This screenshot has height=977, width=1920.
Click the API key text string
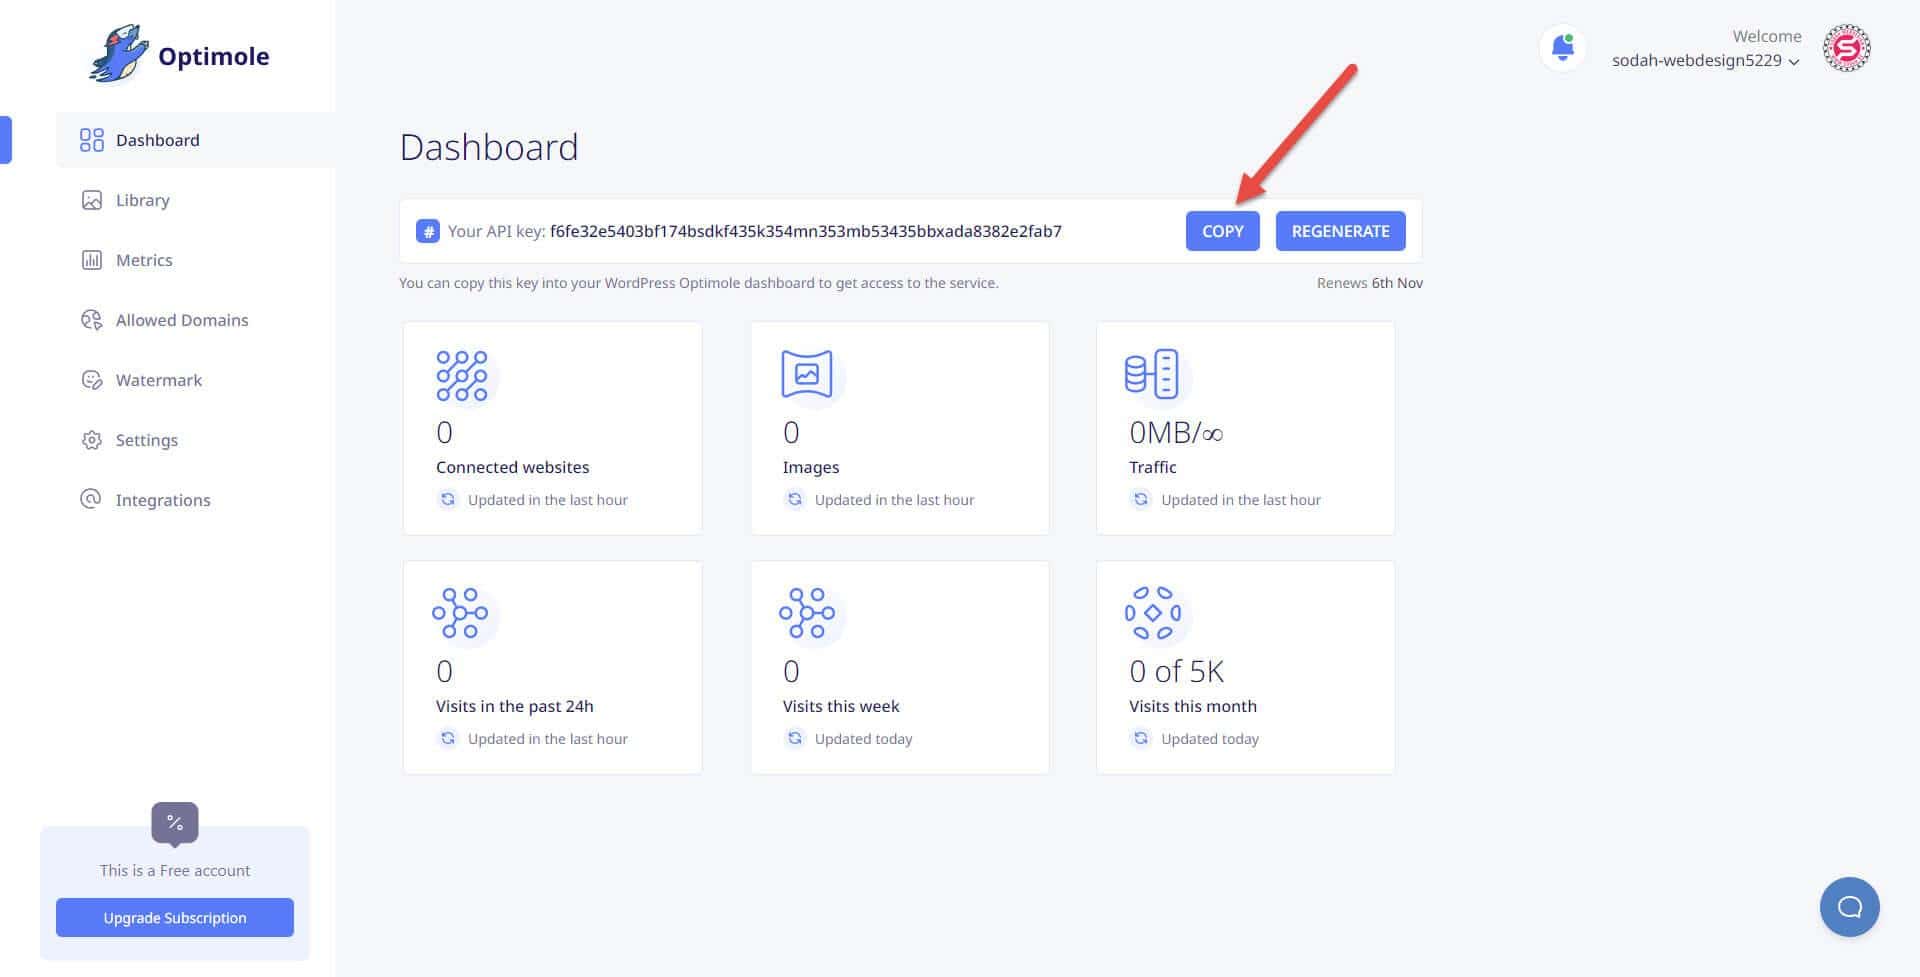tap(805, 232)
